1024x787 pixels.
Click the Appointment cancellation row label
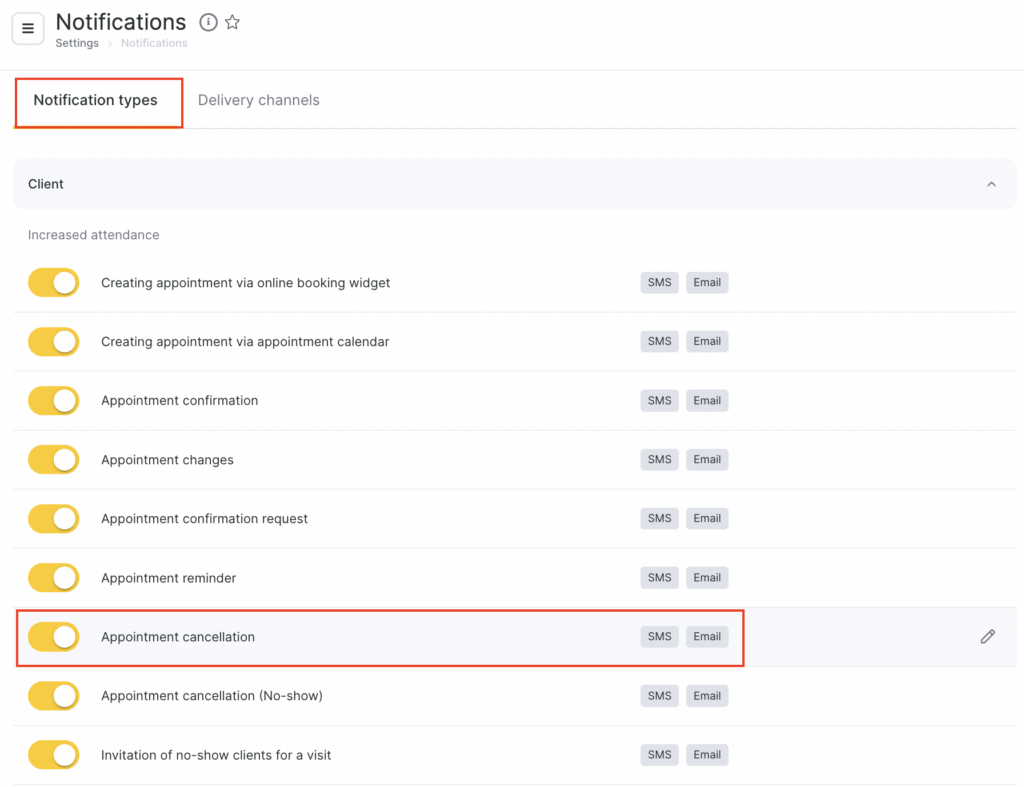tap(178, 637)
